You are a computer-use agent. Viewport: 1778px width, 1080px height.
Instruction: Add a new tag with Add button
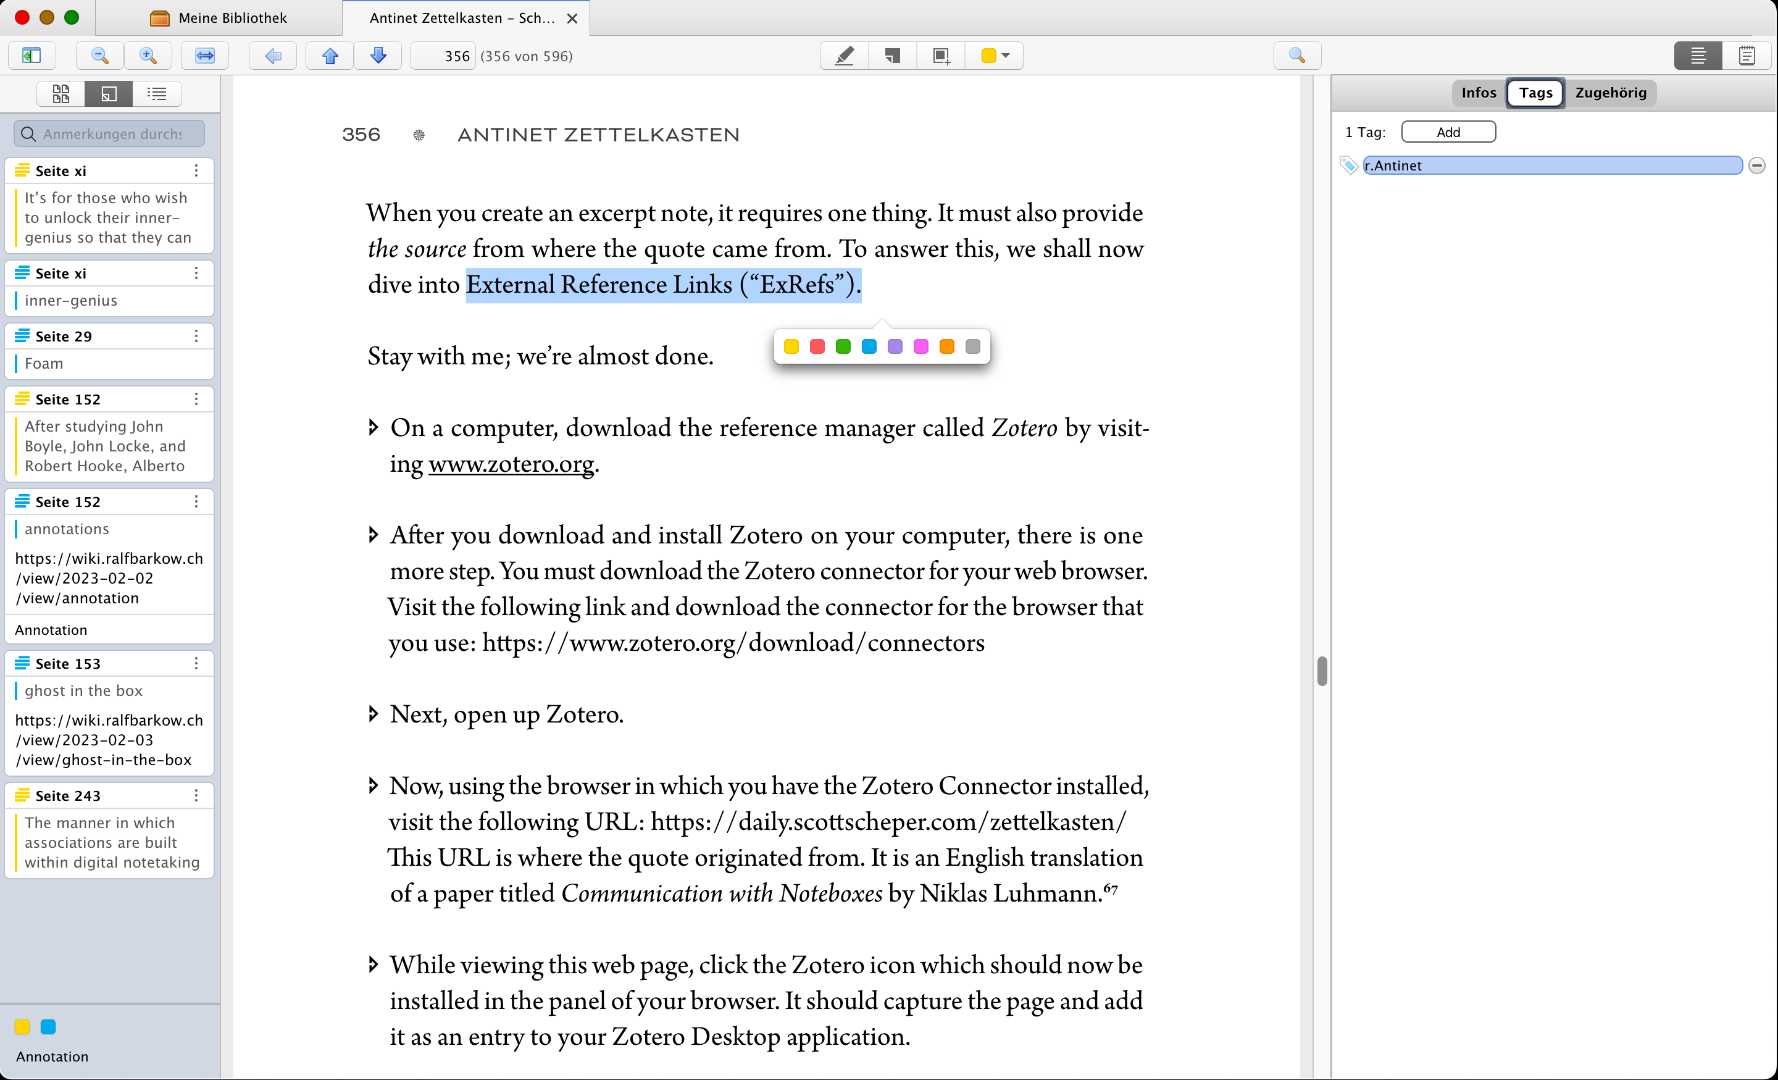tap(1448, 132)
